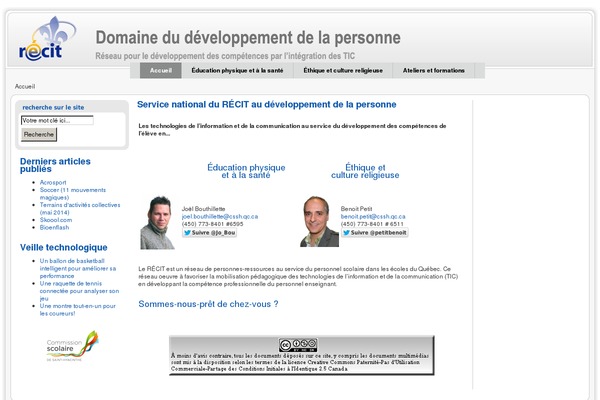Open Éducation physique et à la santé heading link
The height and width of the screenshot is (400, 600).
246,171
